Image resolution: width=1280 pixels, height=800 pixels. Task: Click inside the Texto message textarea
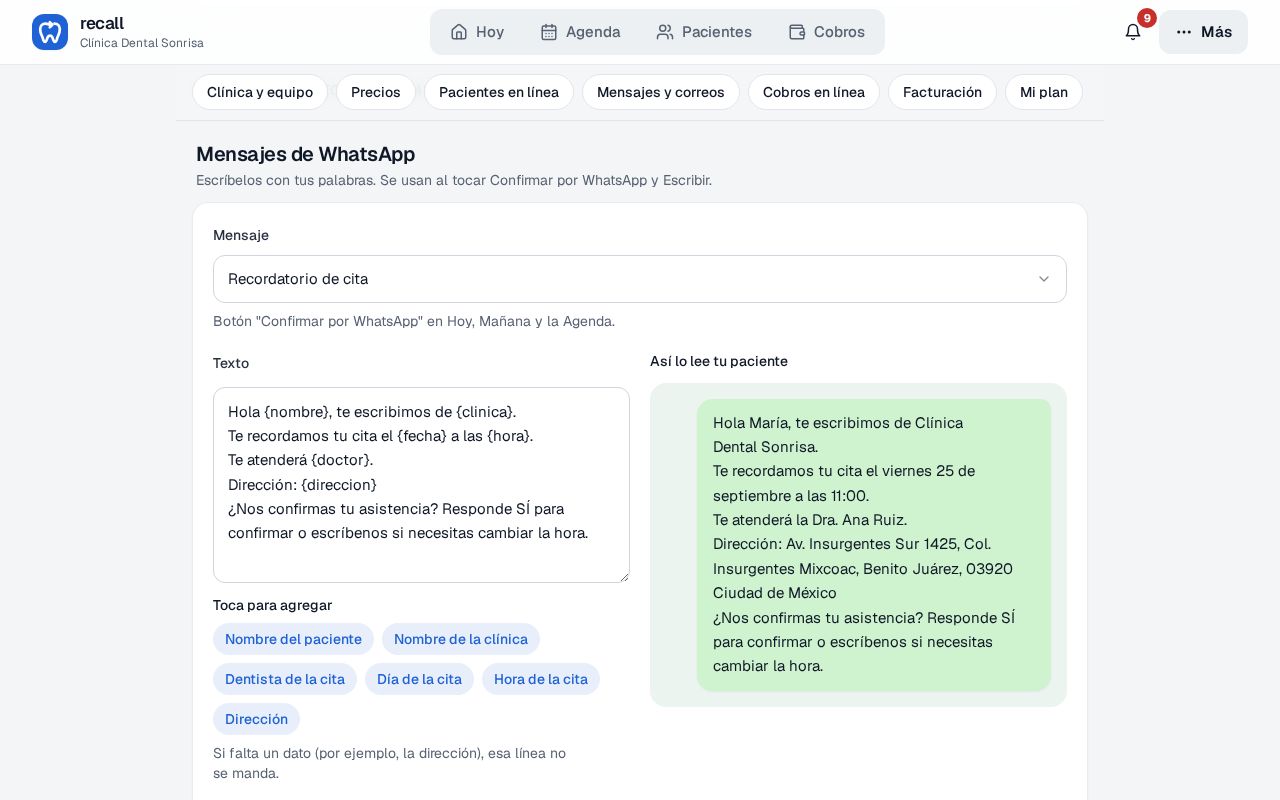pyautogui.click(x=421, y=485)
